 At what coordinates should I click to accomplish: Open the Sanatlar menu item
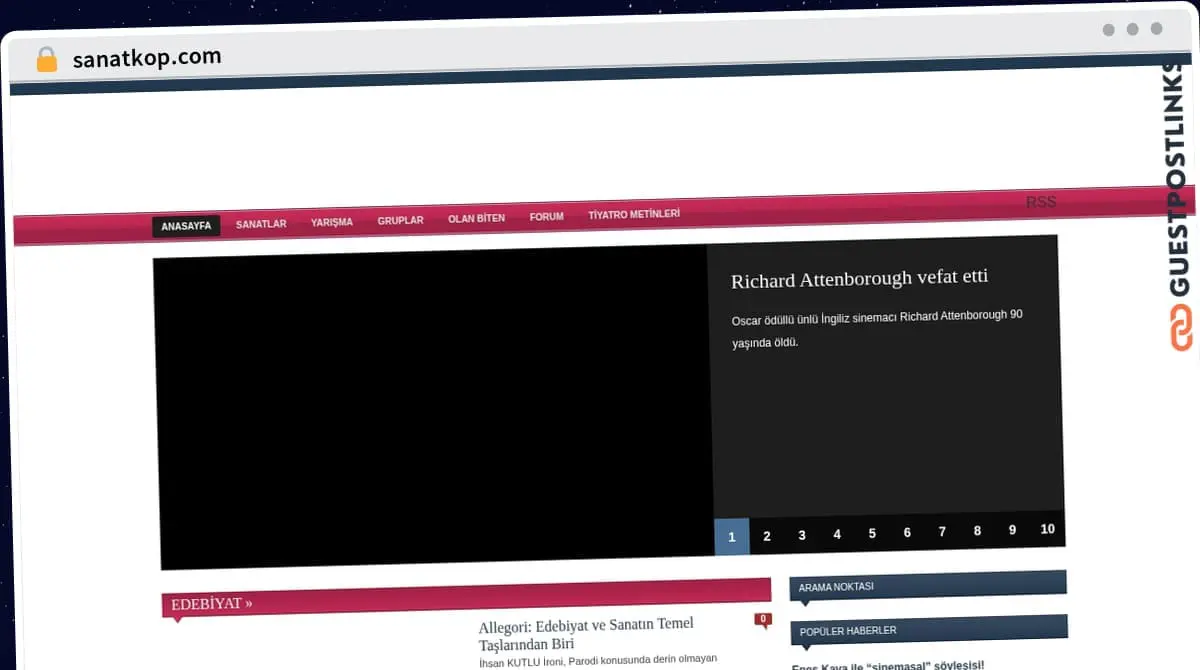(261, 224)
